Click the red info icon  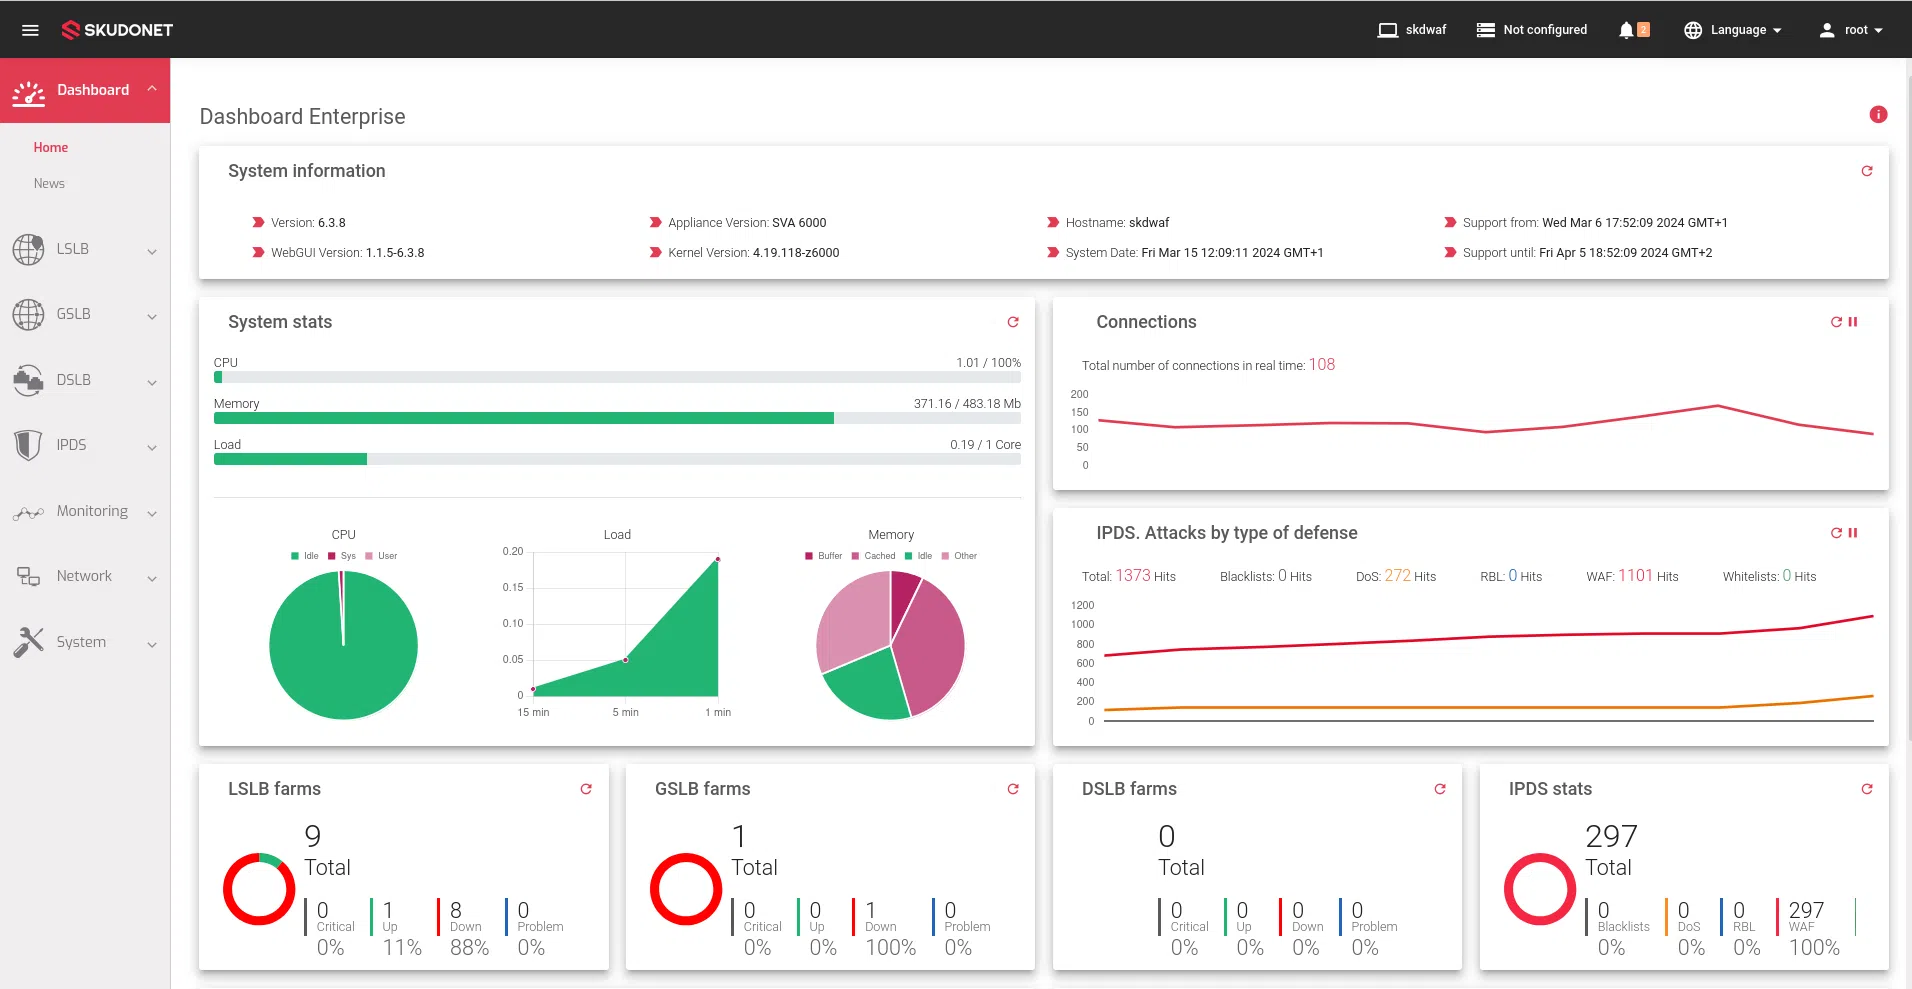click(x=1878, y=115)
